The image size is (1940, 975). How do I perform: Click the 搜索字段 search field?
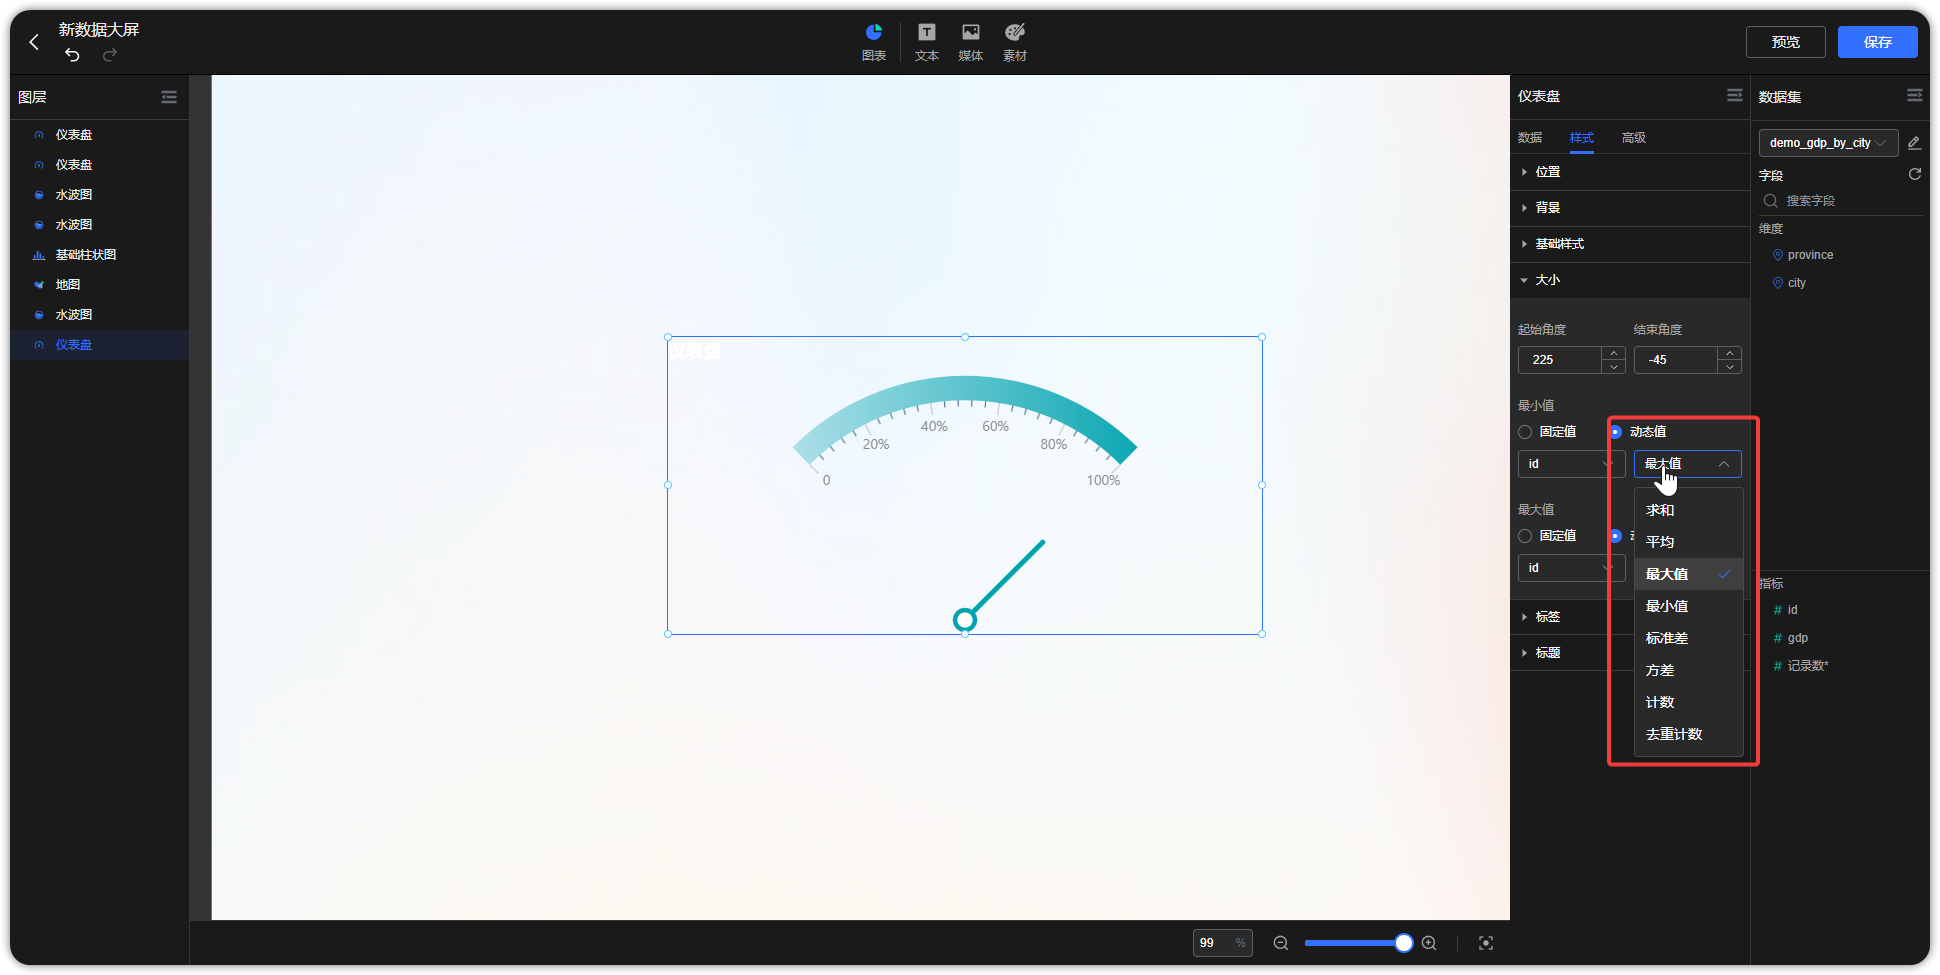pyautogui.click(x=1840, y=201)
